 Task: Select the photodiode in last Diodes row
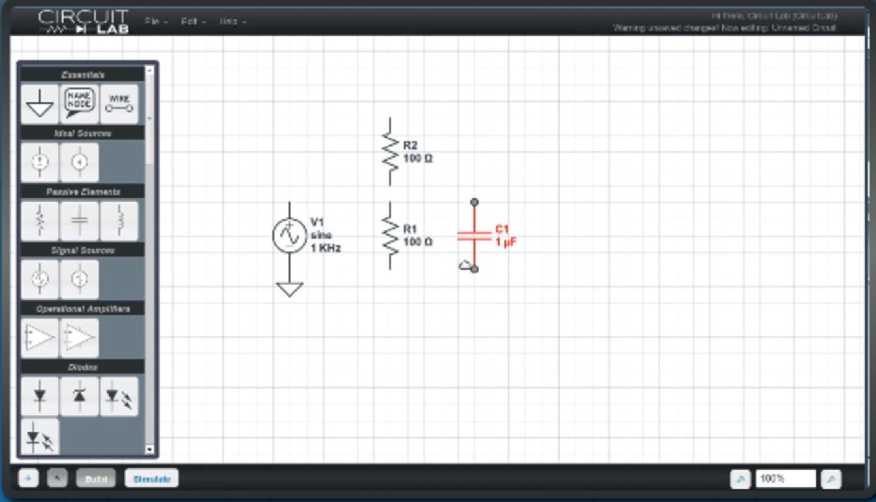[40, 437]
